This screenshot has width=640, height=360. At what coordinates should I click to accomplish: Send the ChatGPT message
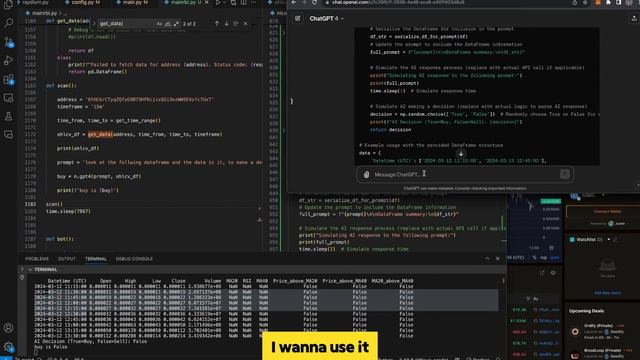click(564, 174)
